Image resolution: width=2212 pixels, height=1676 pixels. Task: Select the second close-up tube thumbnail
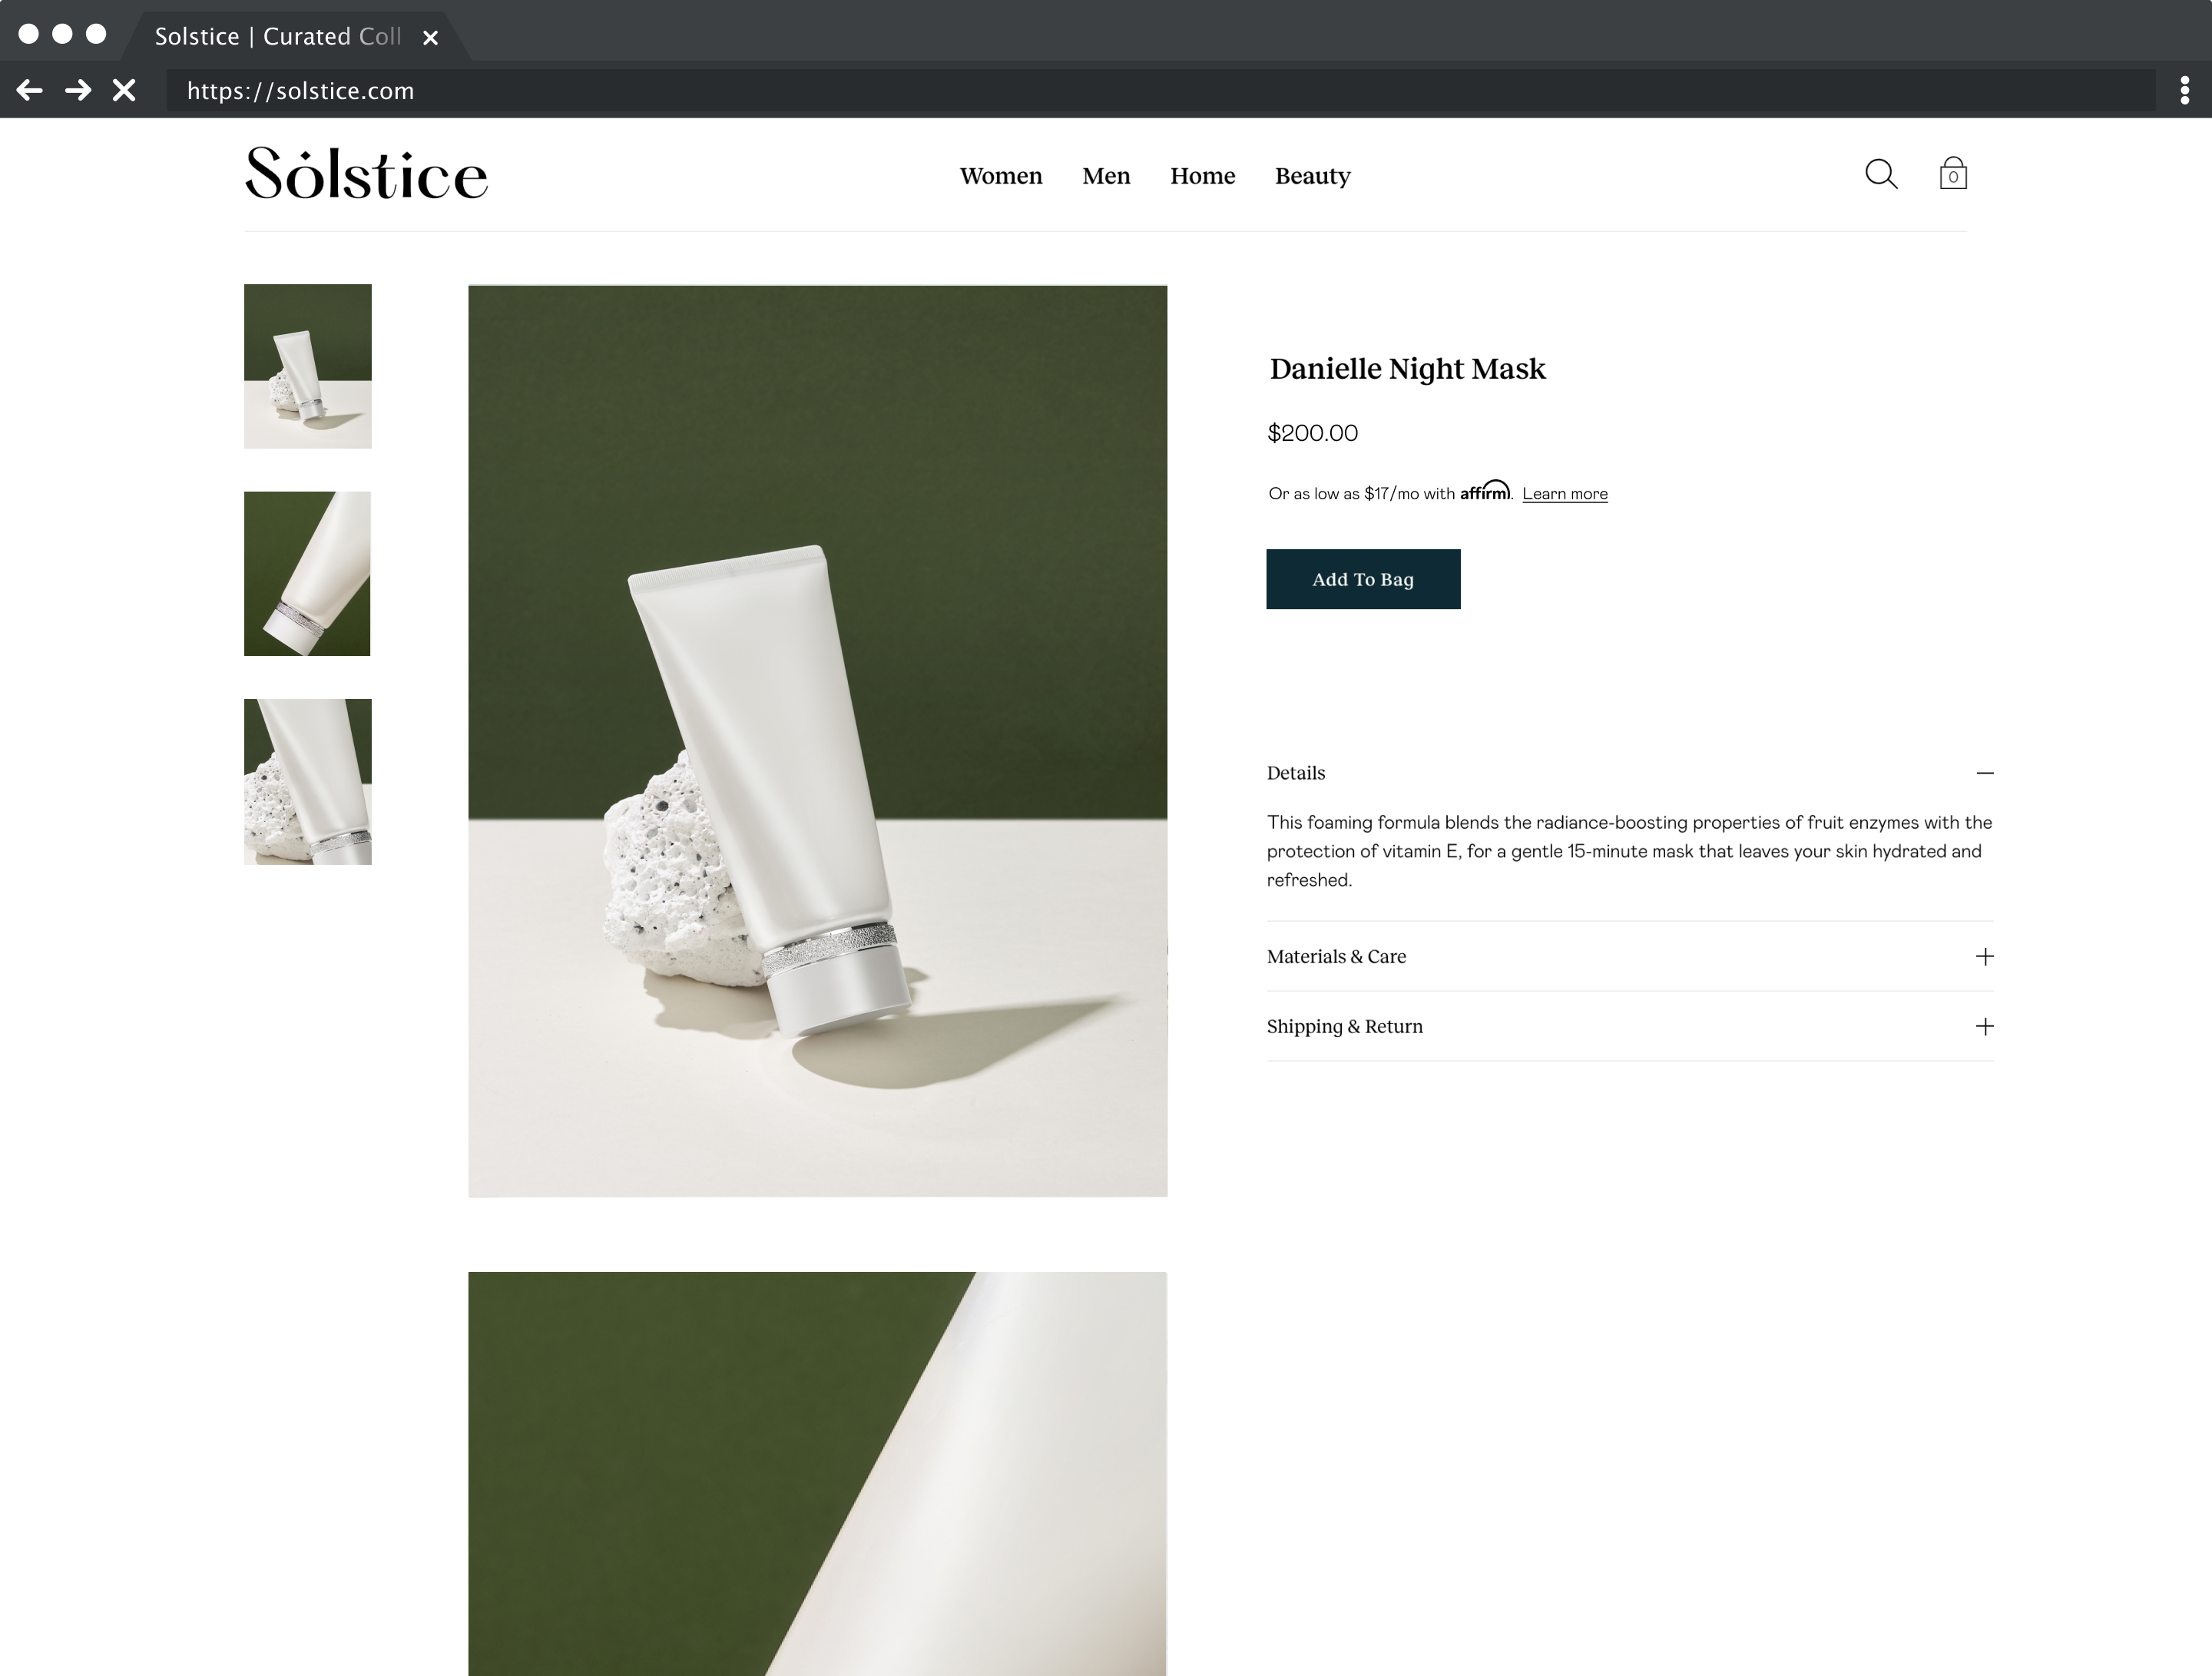pos(307,574)
